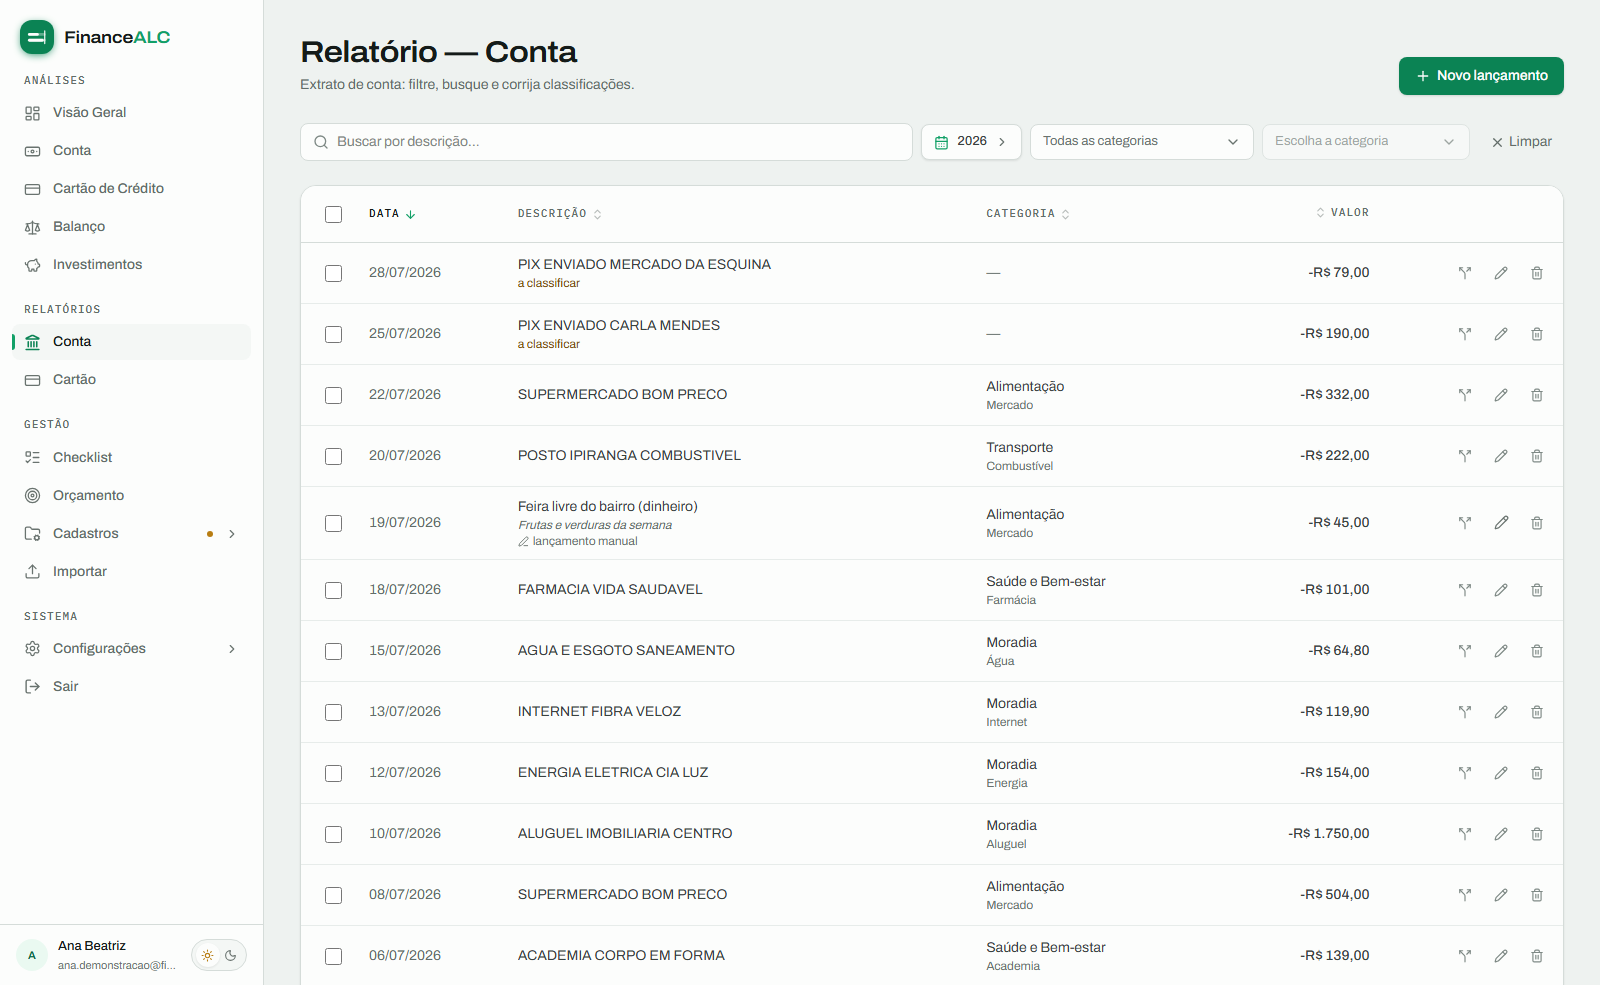Switch to light theme sun icon

pyautogui.click(x=207, y=955)
